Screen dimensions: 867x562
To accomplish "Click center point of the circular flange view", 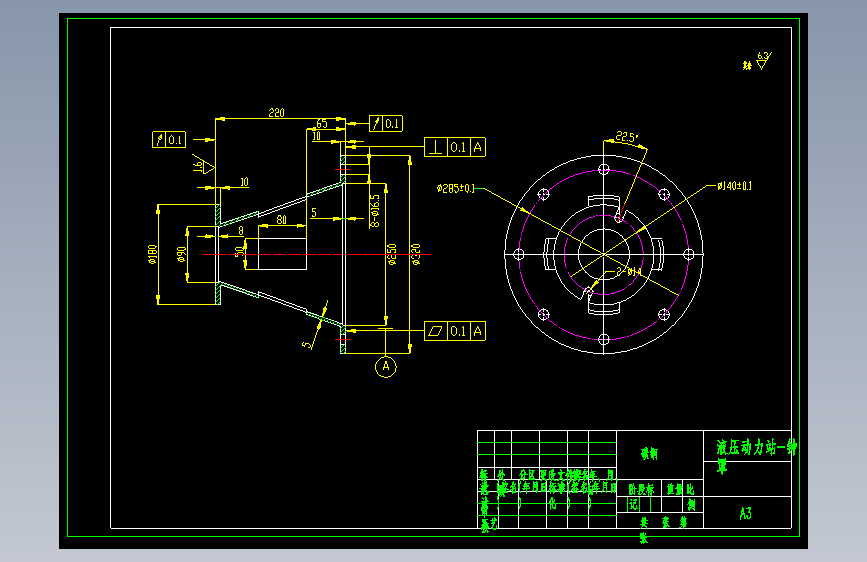I will tap(604, 254).
